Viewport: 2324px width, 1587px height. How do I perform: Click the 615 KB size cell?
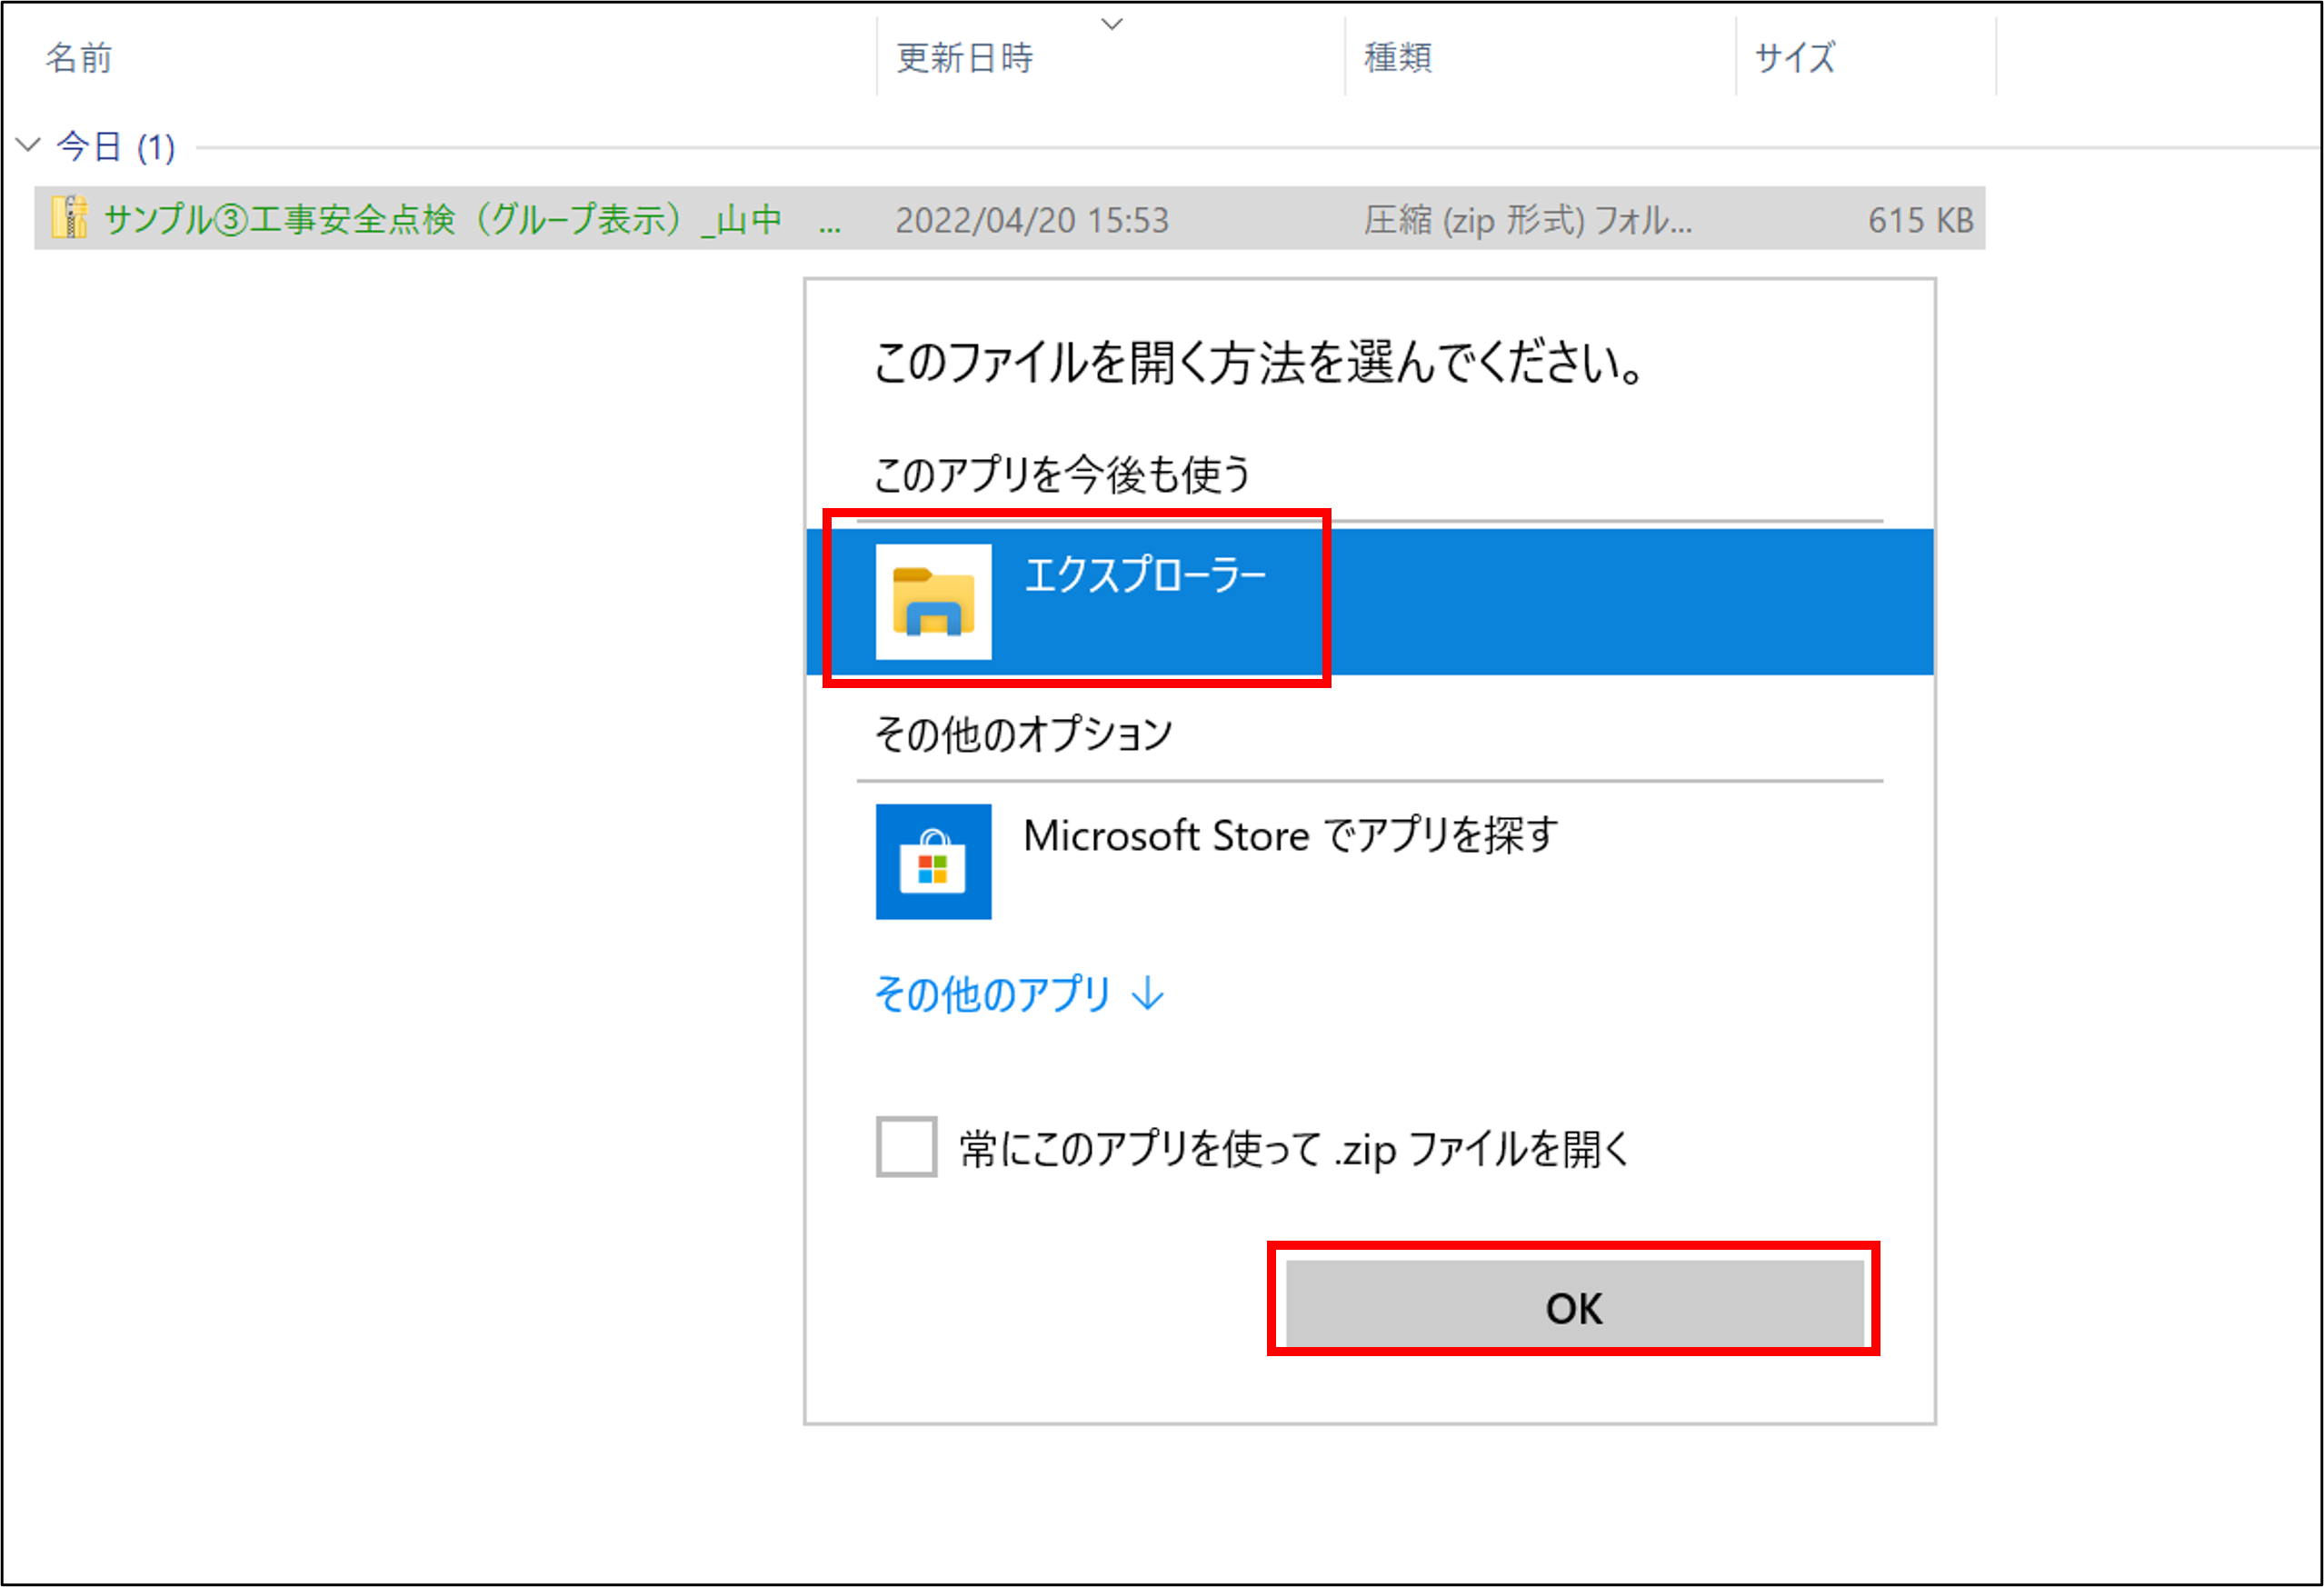pyautogui.click(x=1920, y=220)
